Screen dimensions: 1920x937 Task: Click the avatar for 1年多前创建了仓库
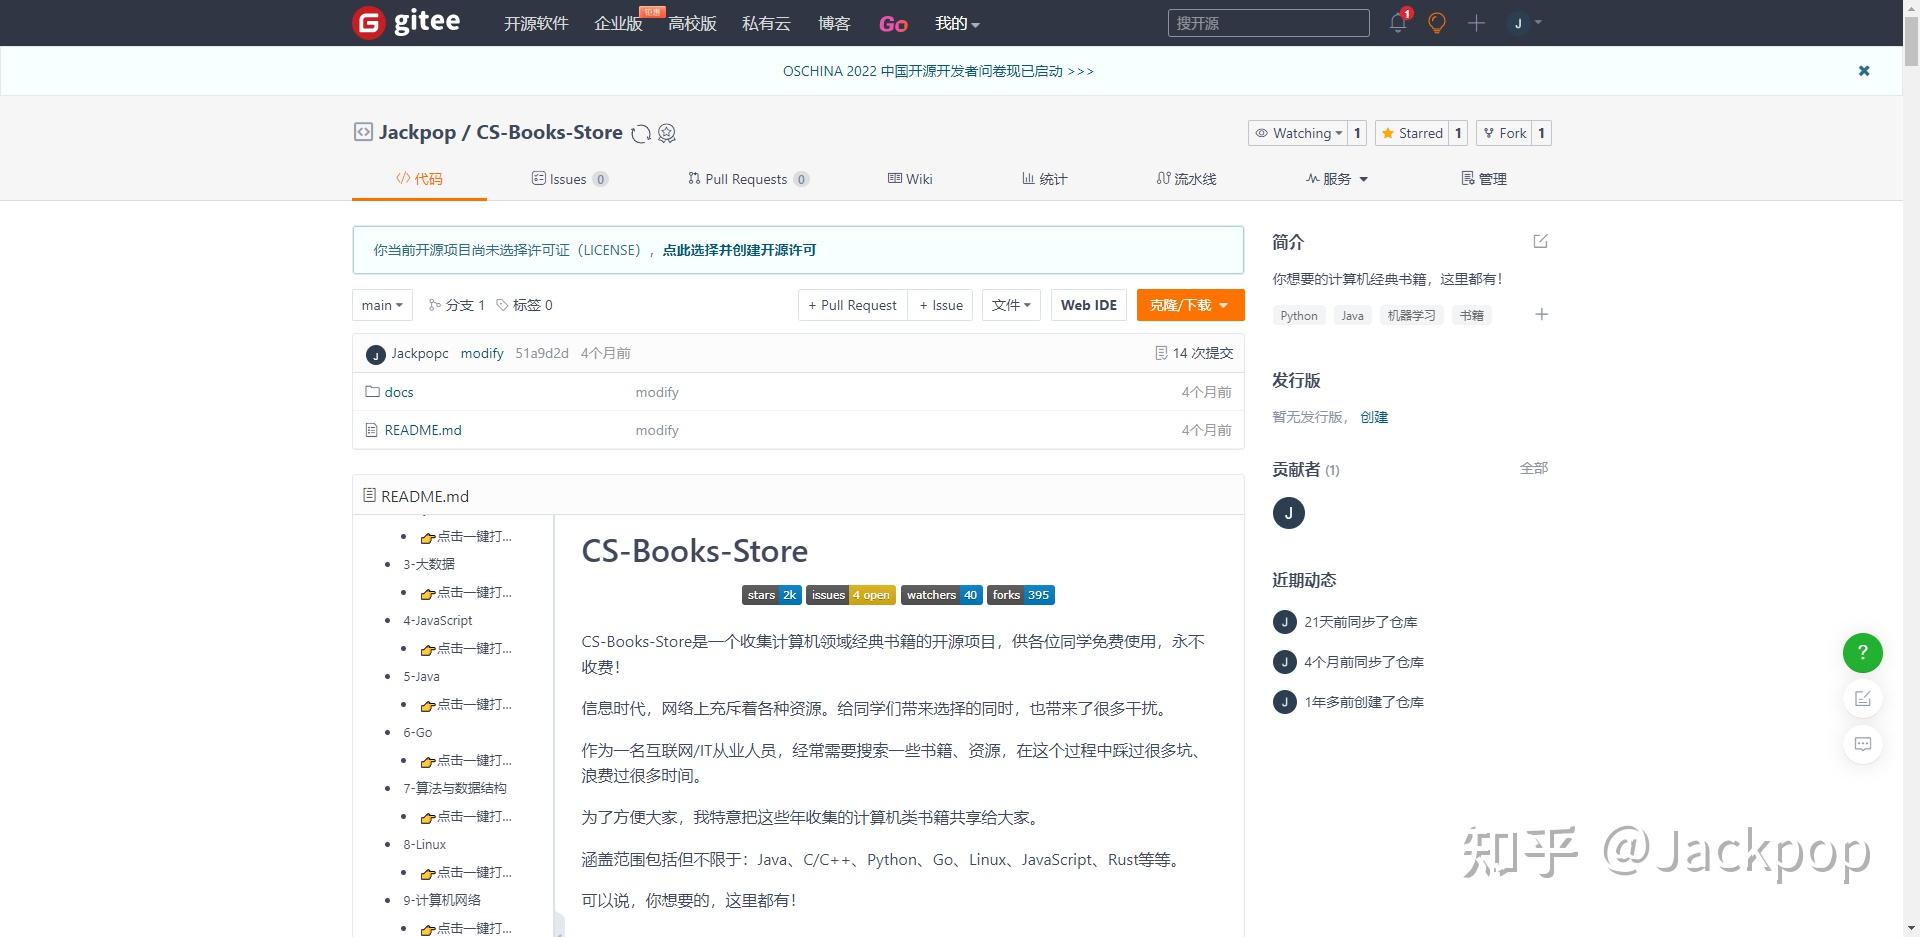(x=1284, y=702)
